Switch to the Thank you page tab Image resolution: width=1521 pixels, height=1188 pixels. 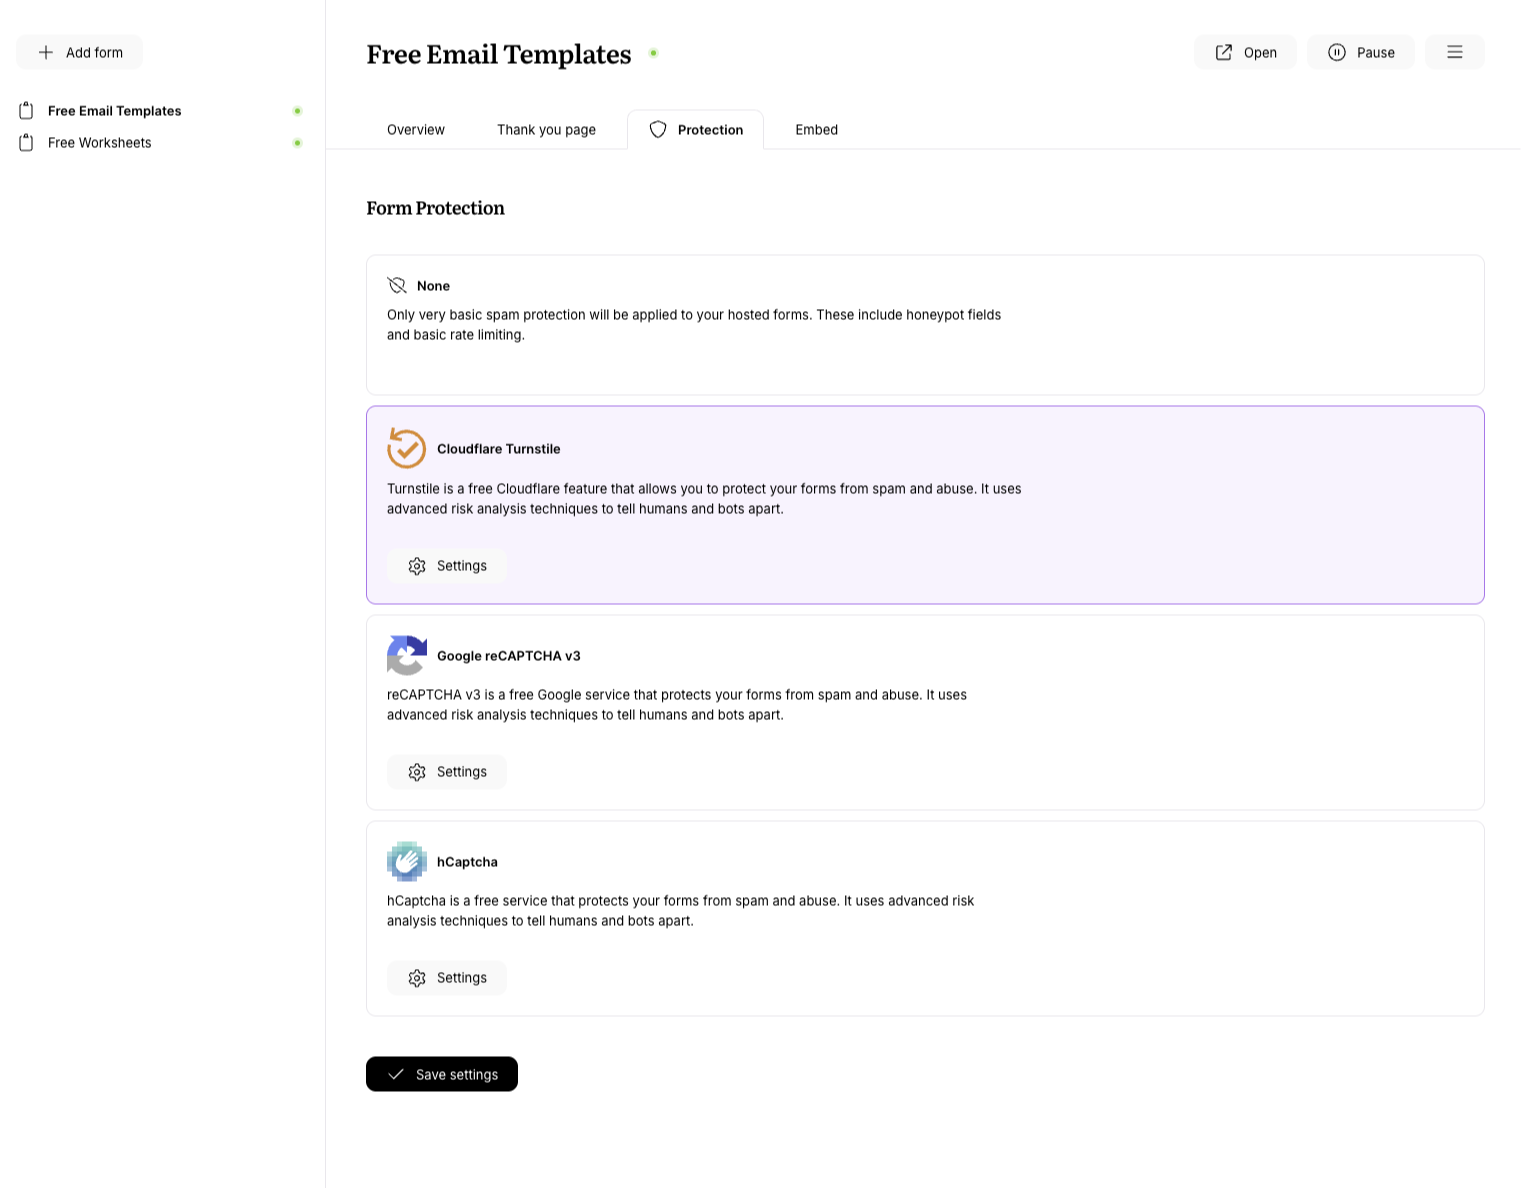pos(546,129)
